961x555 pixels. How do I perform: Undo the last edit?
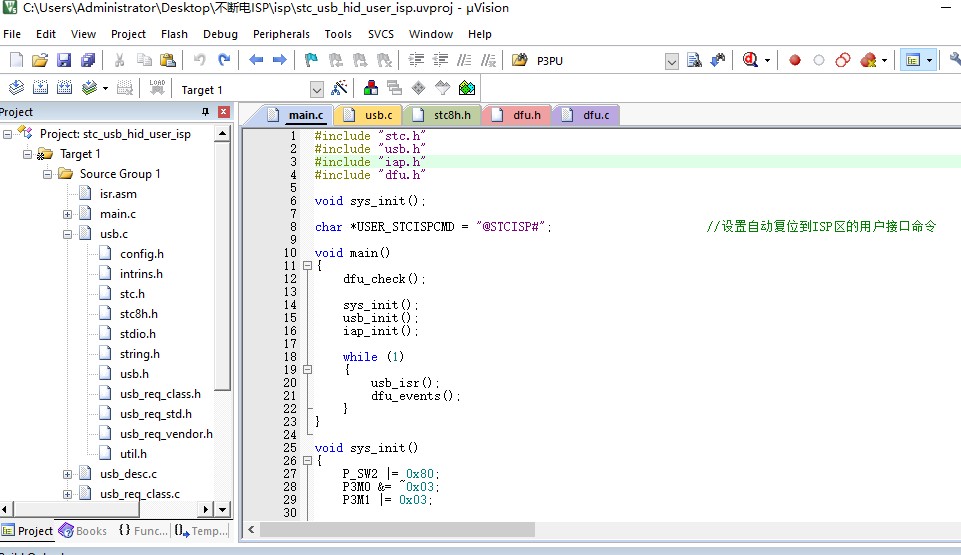tap(200, 60)
